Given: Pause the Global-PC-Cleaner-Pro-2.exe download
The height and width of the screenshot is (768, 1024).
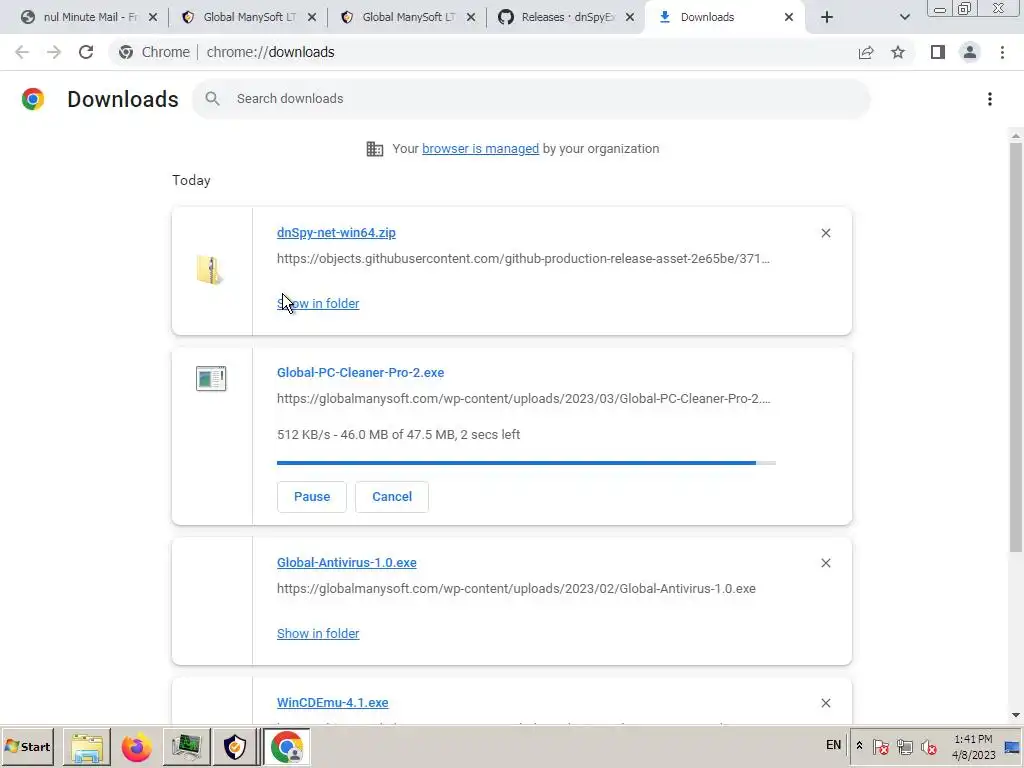Looking at the screenshot, I should (x=312, y=497).
